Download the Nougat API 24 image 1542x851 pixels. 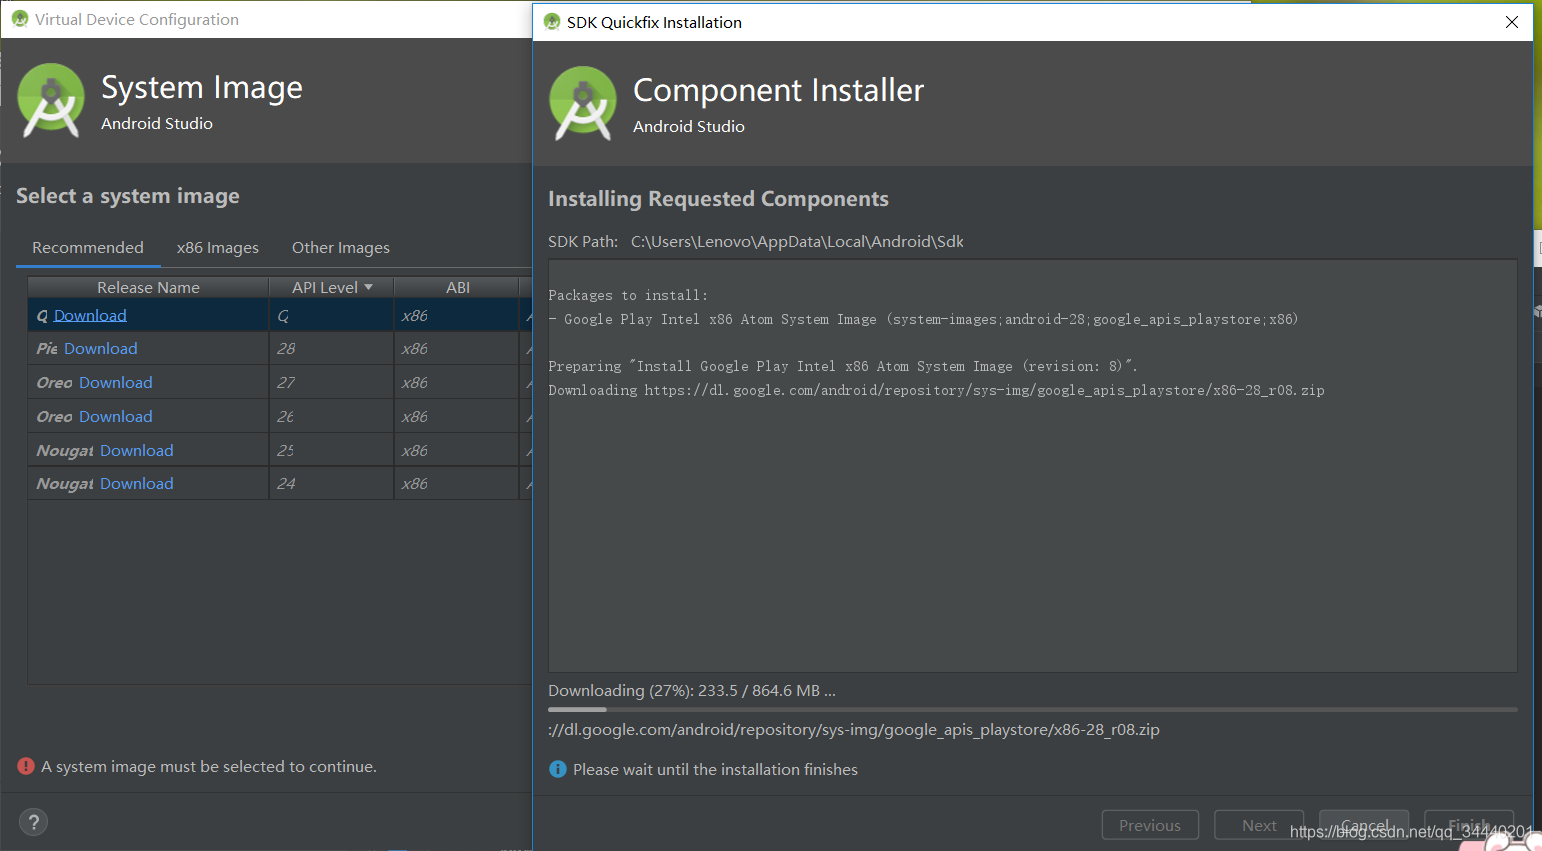pos(137,483)
